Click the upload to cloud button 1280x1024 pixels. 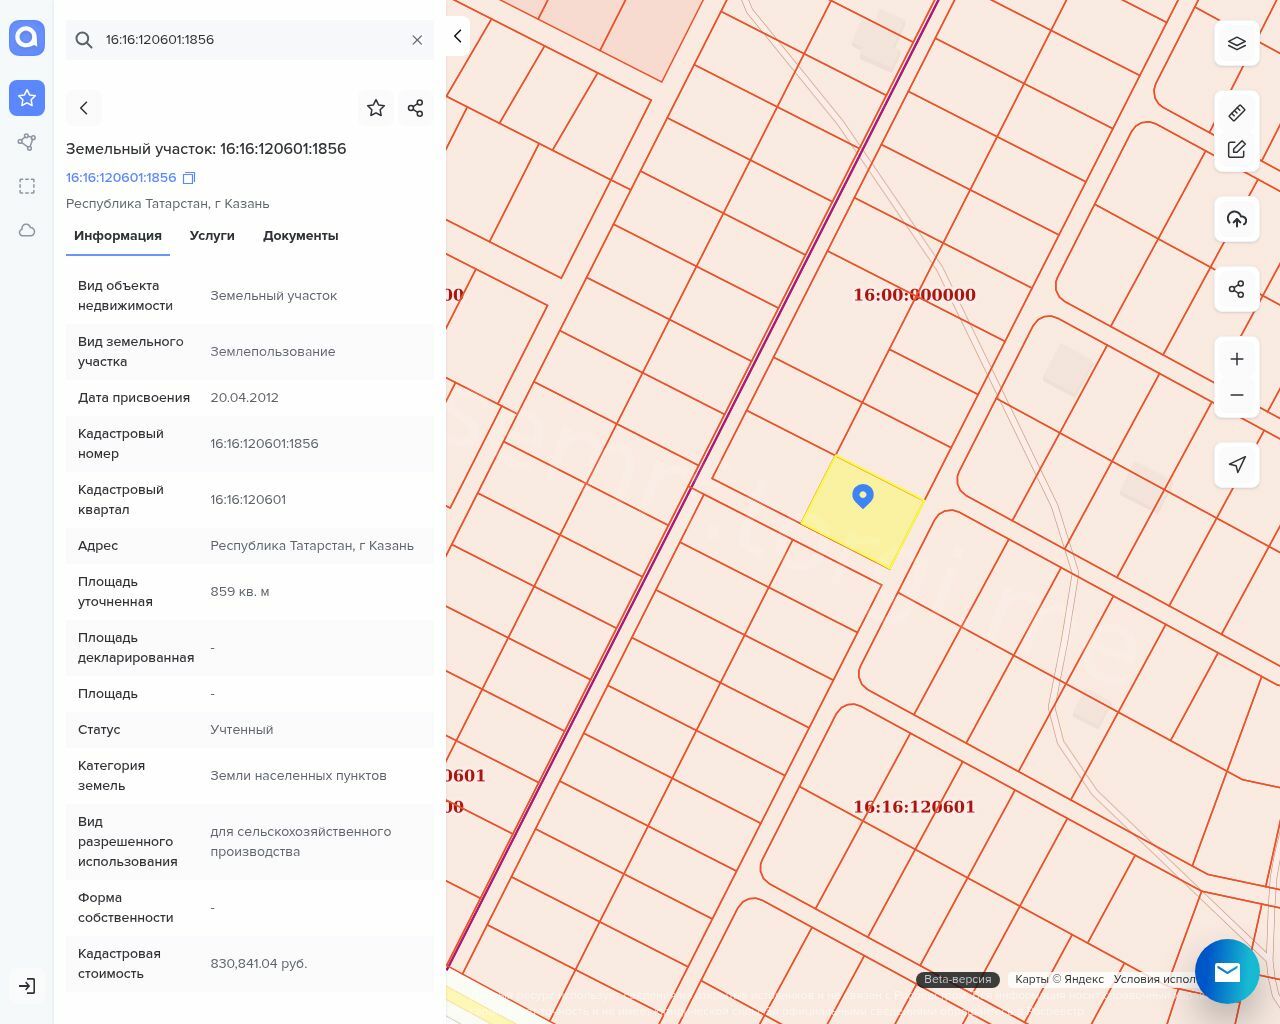1237,219
